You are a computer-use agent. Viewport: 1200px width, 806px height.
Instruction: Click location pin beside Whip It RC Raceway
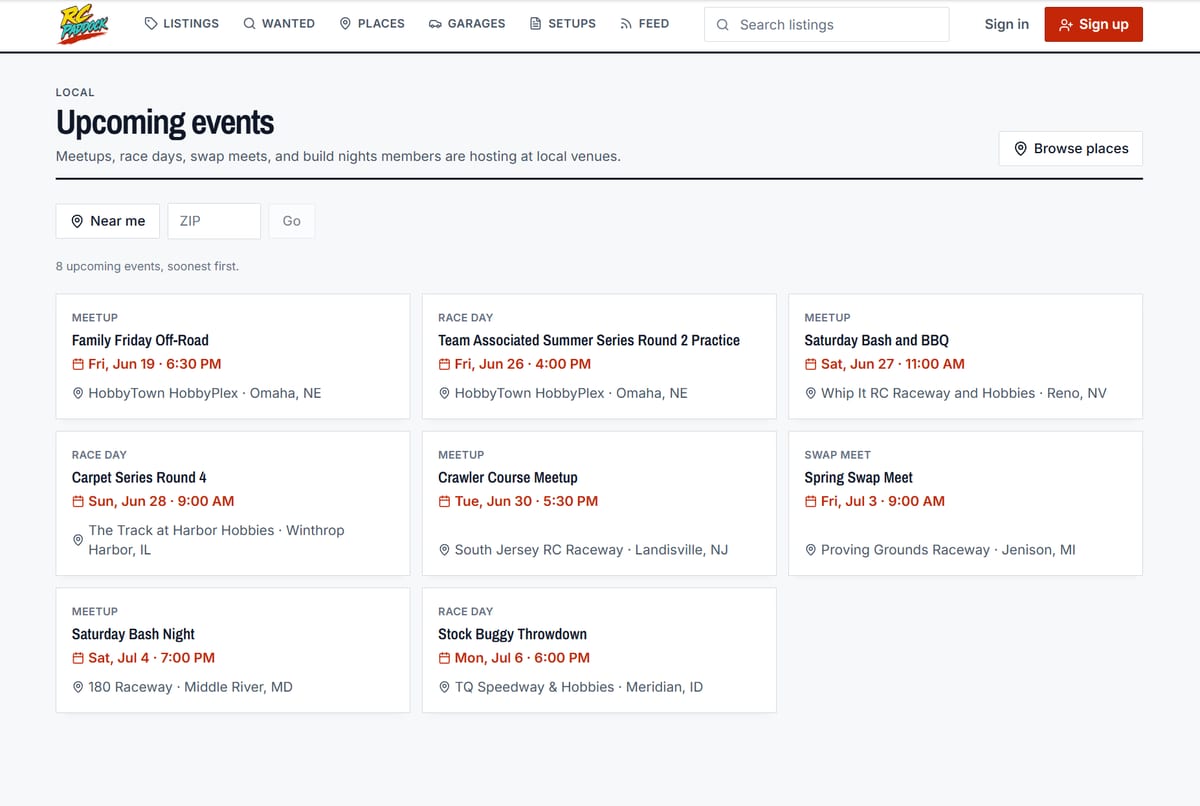click(811, 394)
